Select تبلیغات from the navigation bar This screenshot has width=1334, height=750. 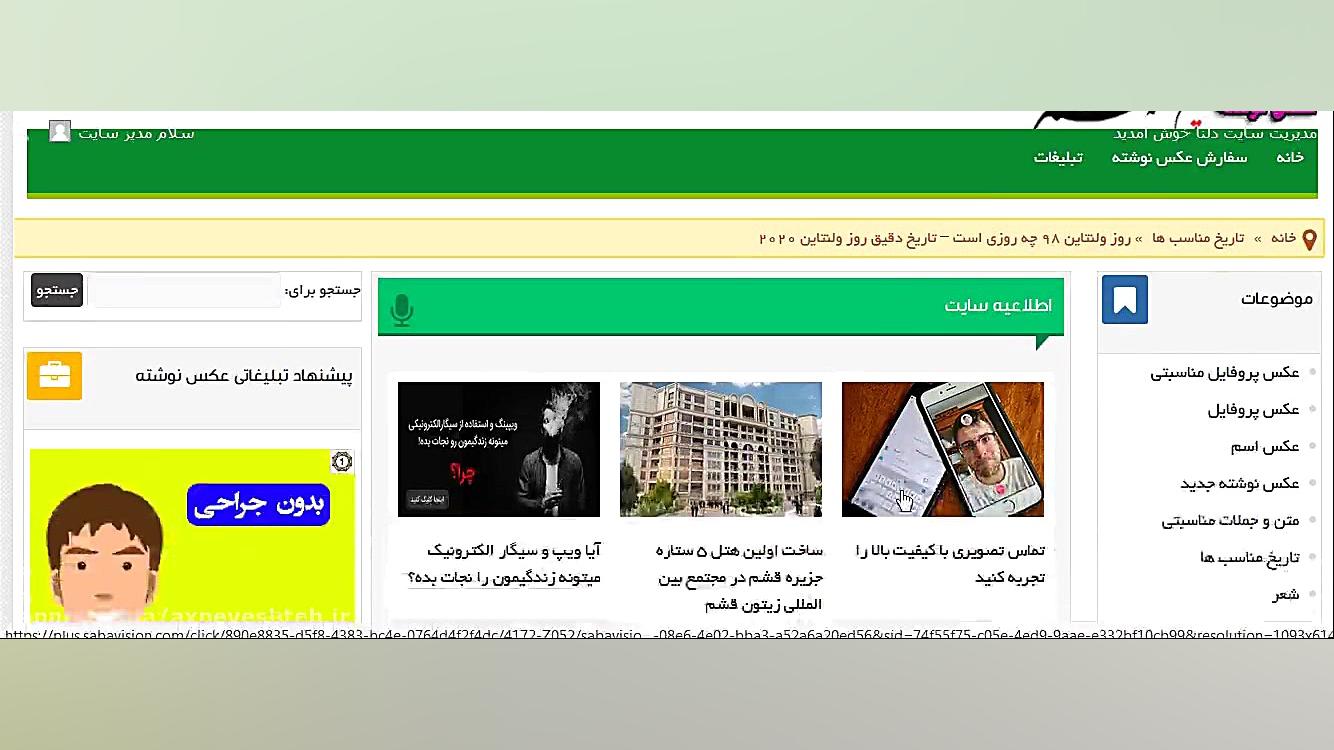(x=1059, y=157)
